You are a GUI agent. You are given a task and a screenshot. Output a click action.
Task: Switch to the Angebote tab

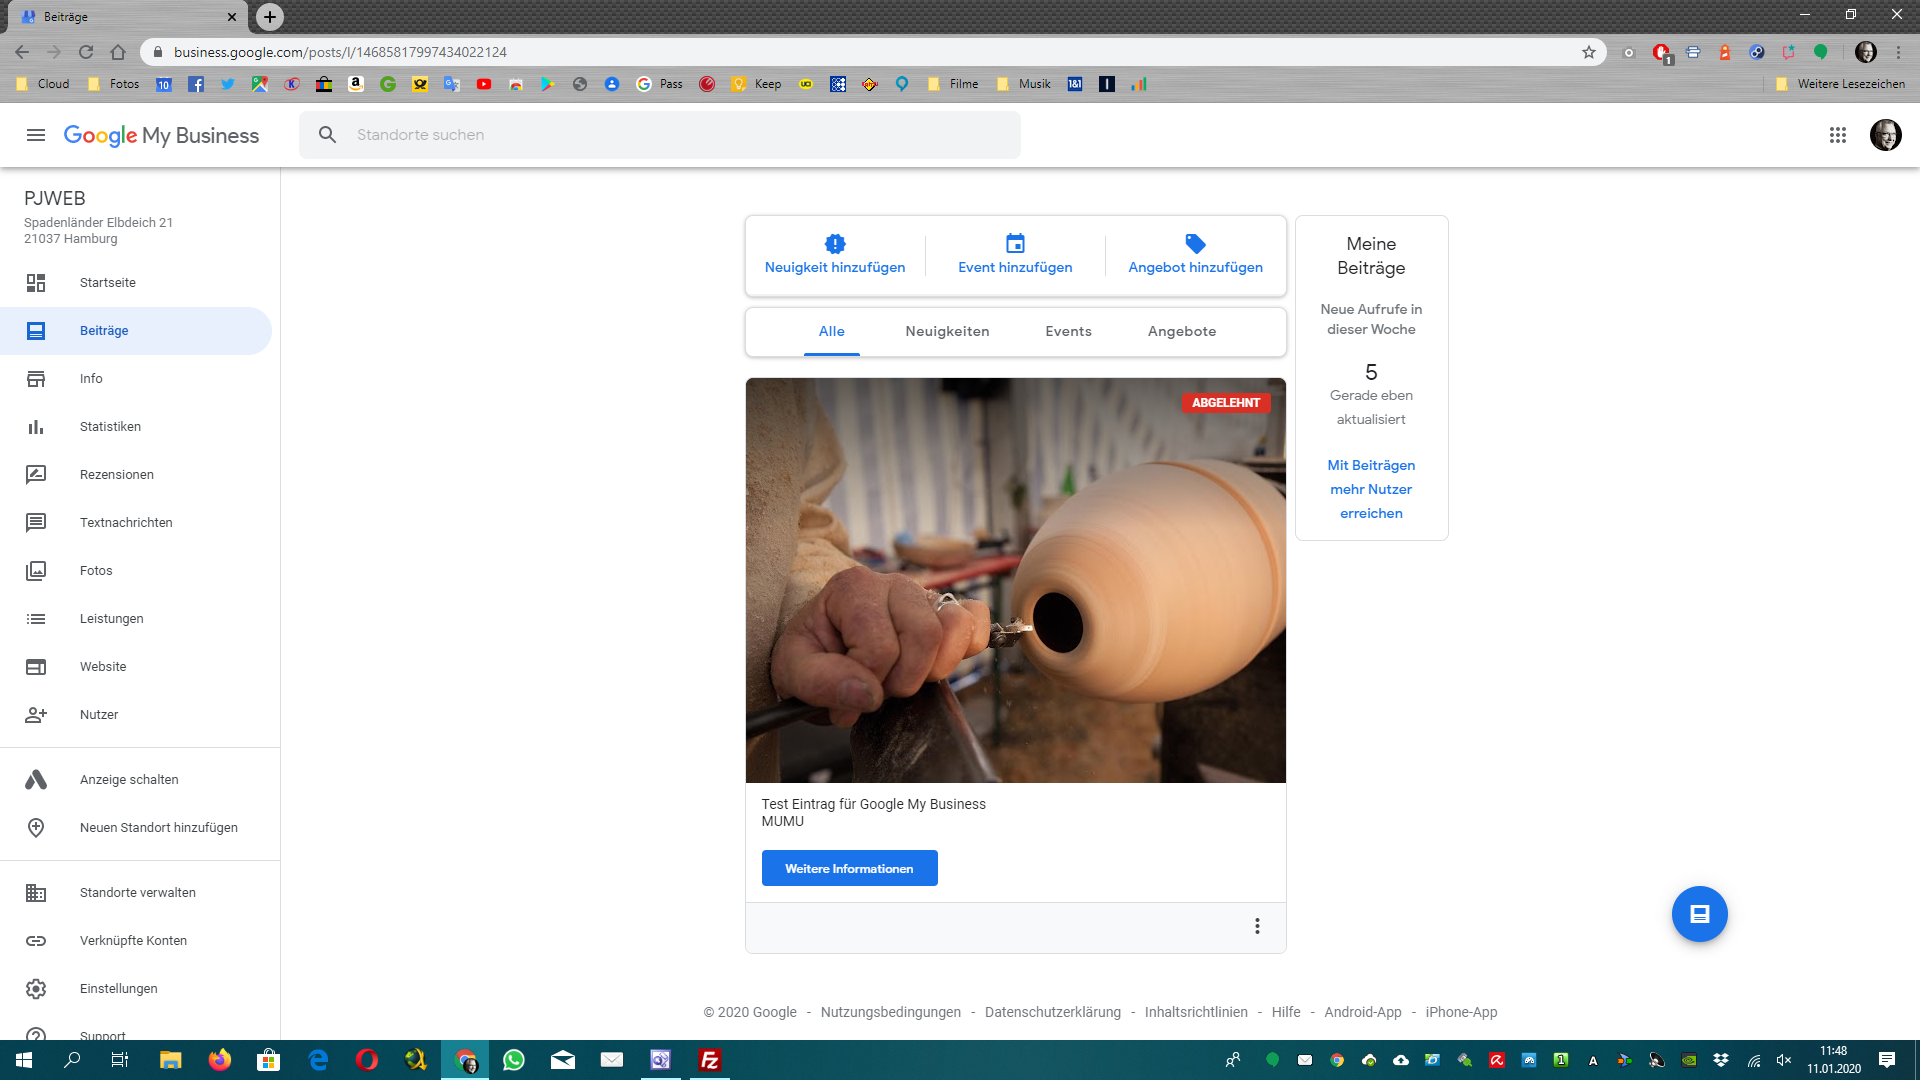pos(1182,332)
